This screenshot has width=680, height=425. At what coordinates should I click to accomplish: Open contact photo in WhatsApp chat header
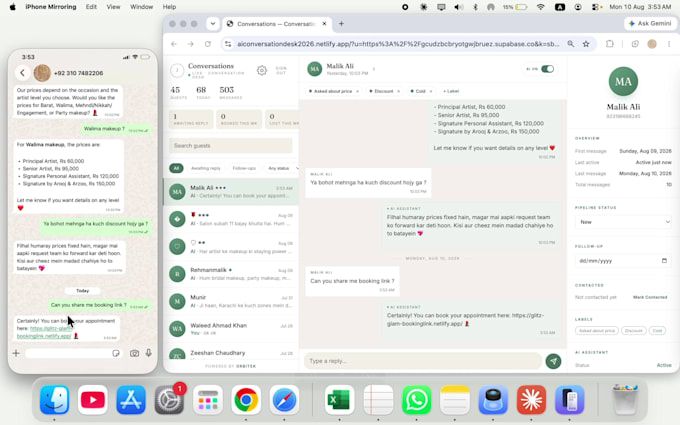point(42,73)
